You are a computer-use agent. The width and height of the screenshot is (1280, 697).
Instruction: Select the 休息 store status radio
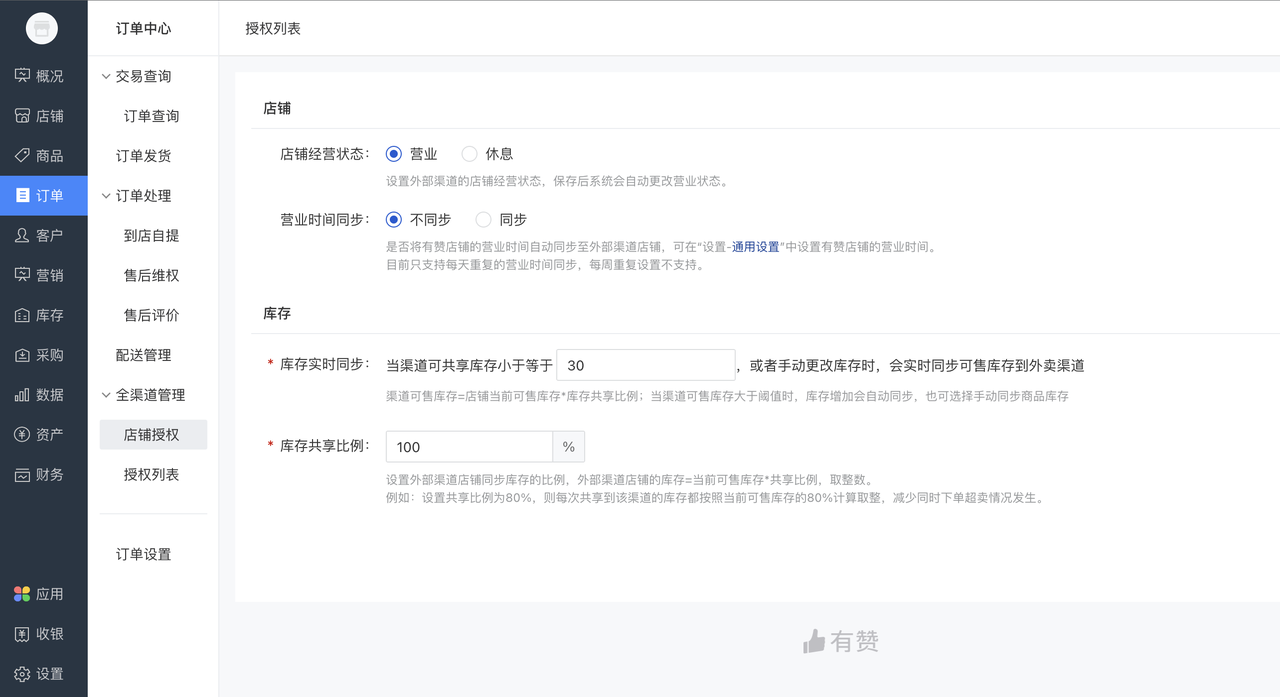coord(469,154)
